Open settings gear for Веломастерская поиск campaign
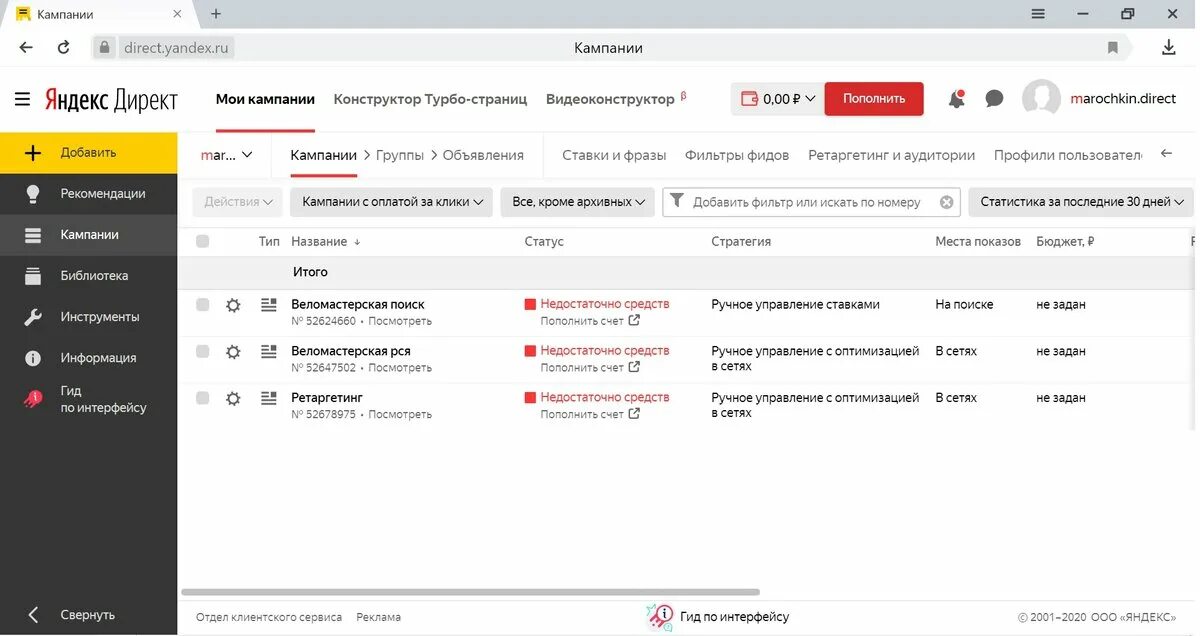Viewport: 1200px width, 636px height. (233, 304)
